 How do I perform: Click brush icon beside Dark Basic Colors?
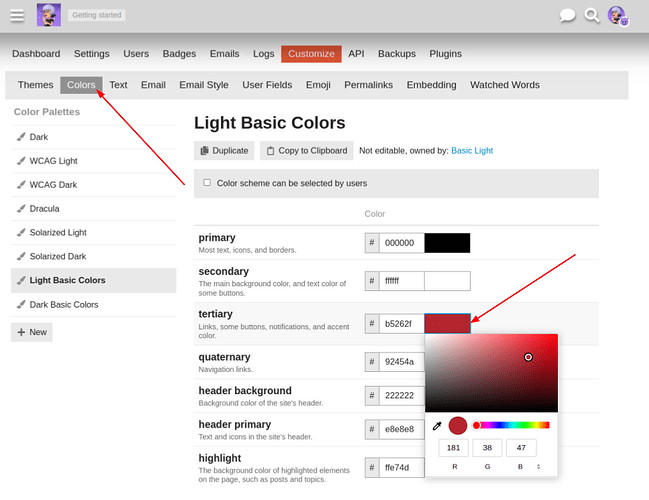[21, 305]
